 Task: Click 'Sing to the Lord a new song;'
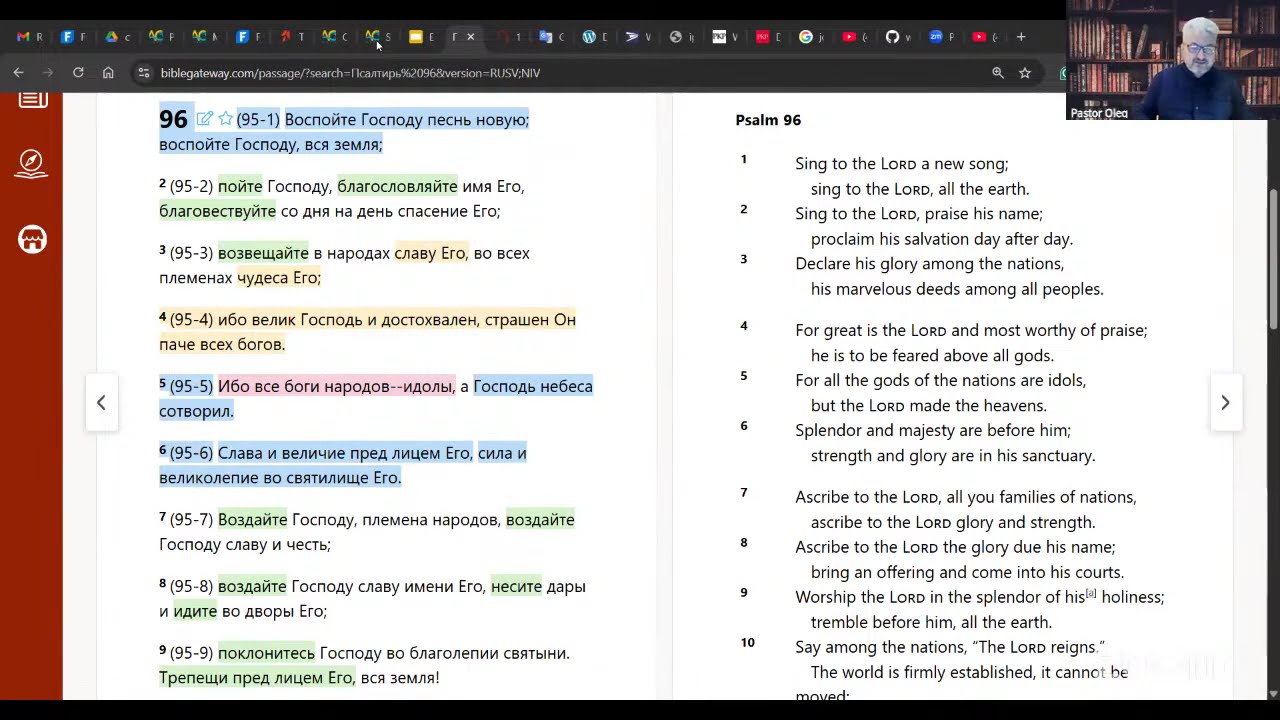(x=901, y=164)
